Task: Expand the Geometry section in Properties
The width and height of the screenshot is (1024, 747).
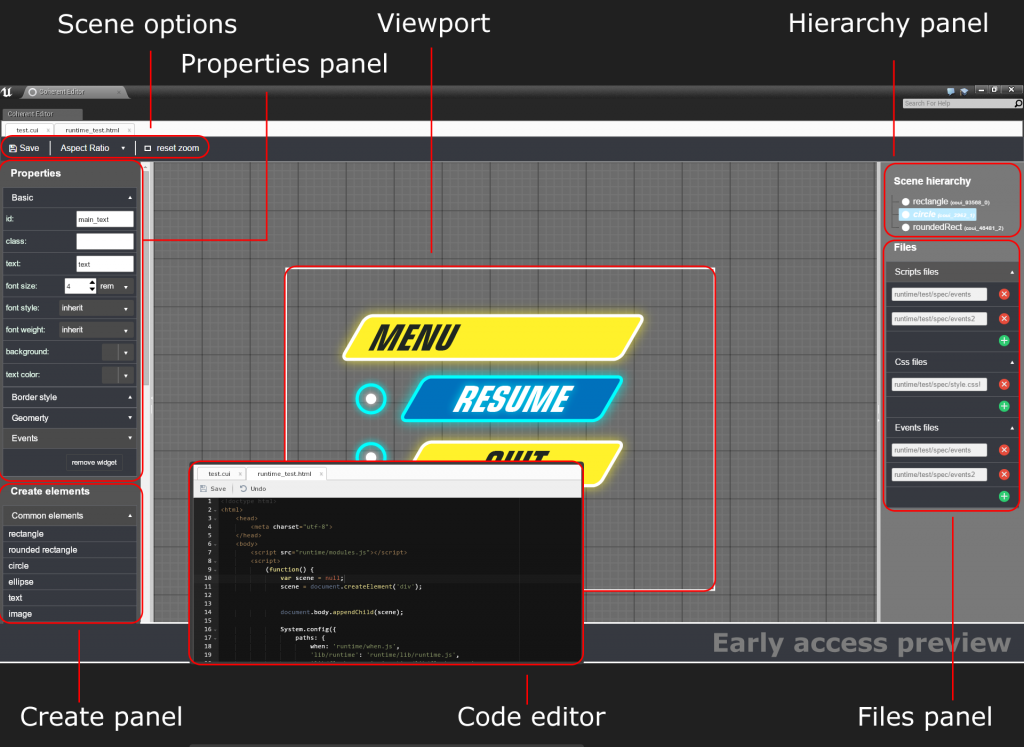Action: (70, 418)
